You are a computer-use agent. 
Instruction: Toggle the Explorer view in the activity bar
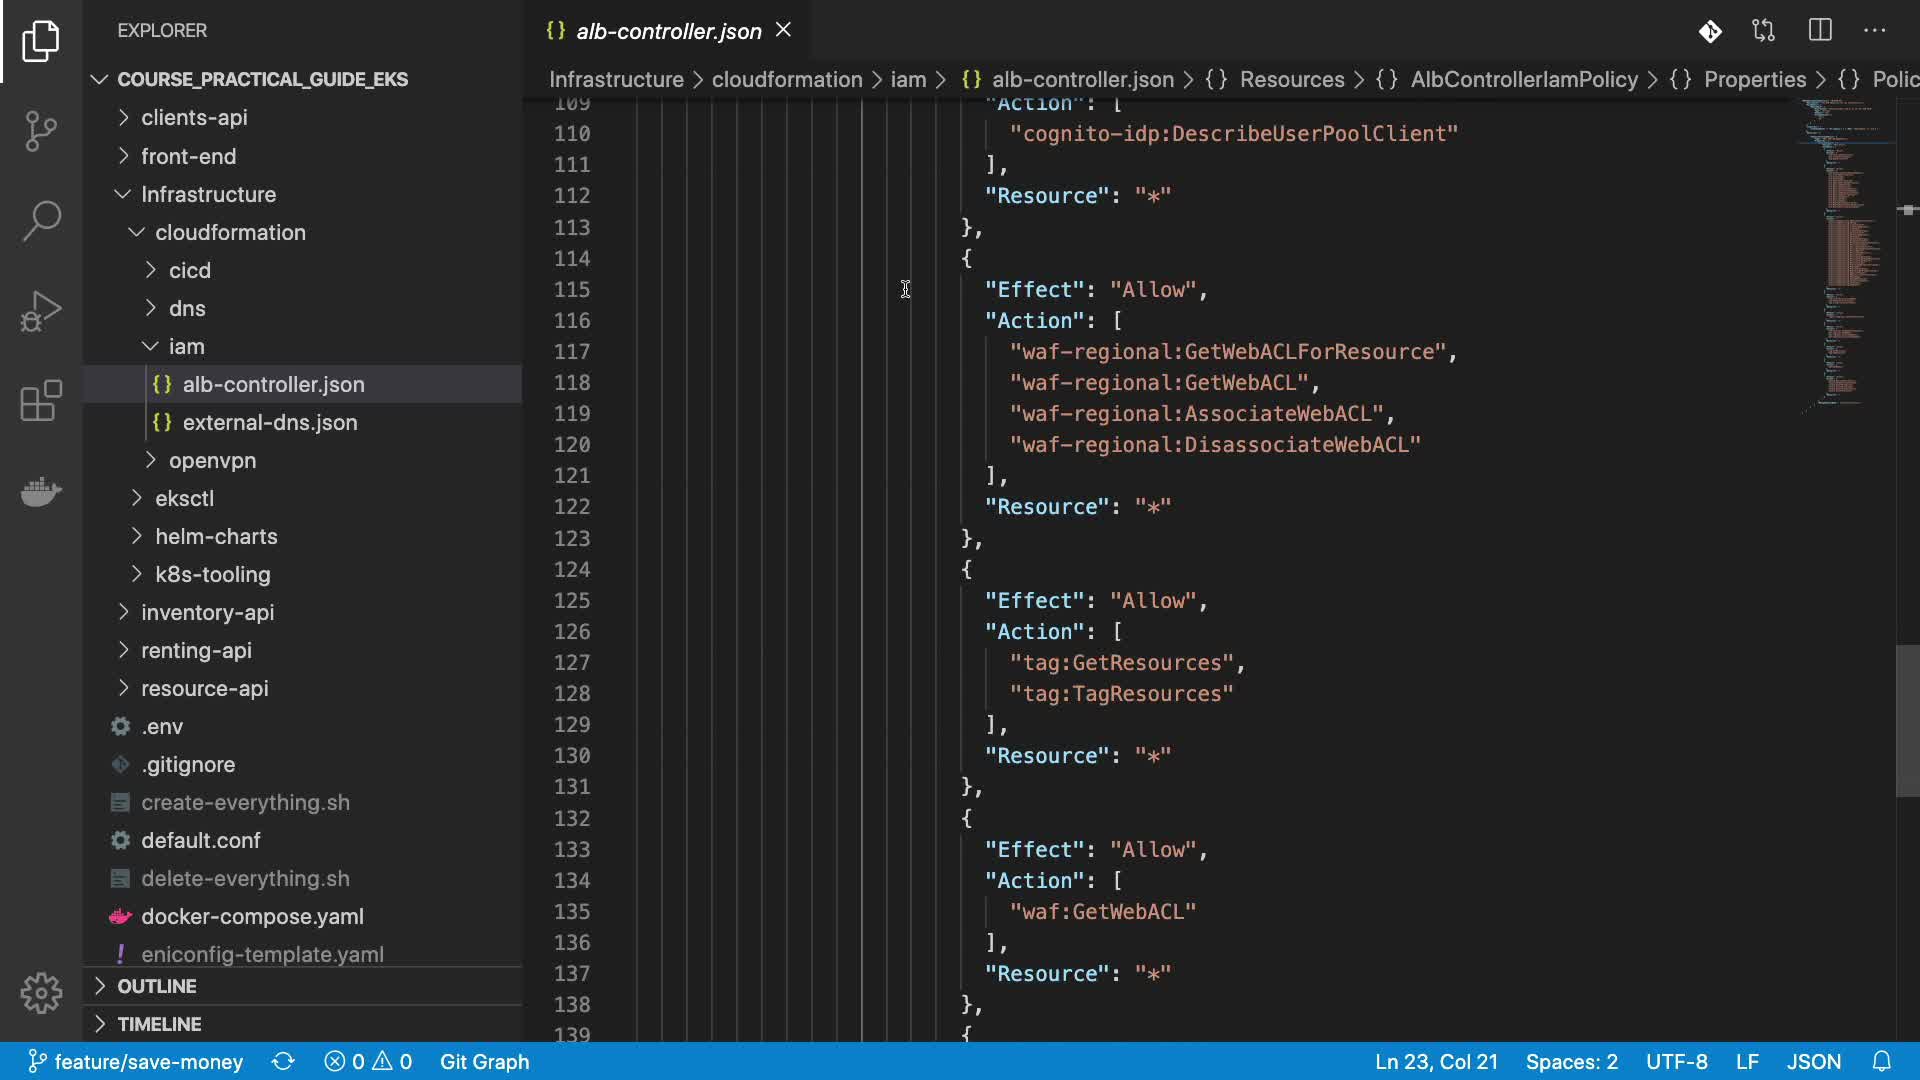tap(40, 40)
